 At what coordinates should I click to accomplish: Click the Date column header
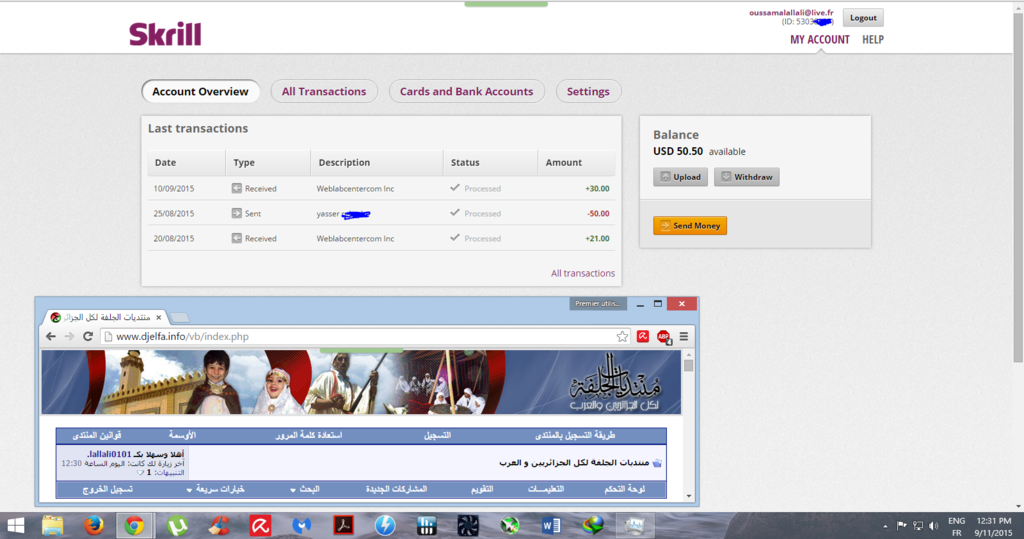pyautogui.click(x=186, y=163)
